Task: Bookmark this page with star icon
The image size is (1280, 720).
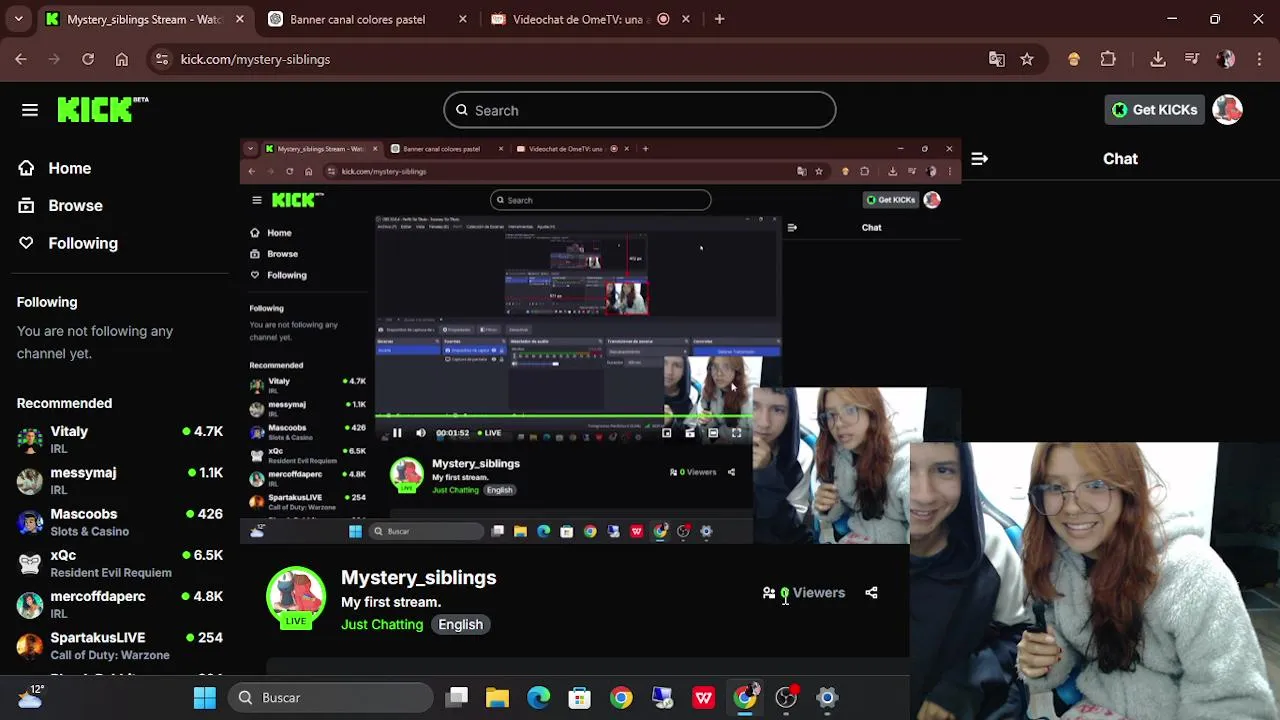Action: (1027, 59)
